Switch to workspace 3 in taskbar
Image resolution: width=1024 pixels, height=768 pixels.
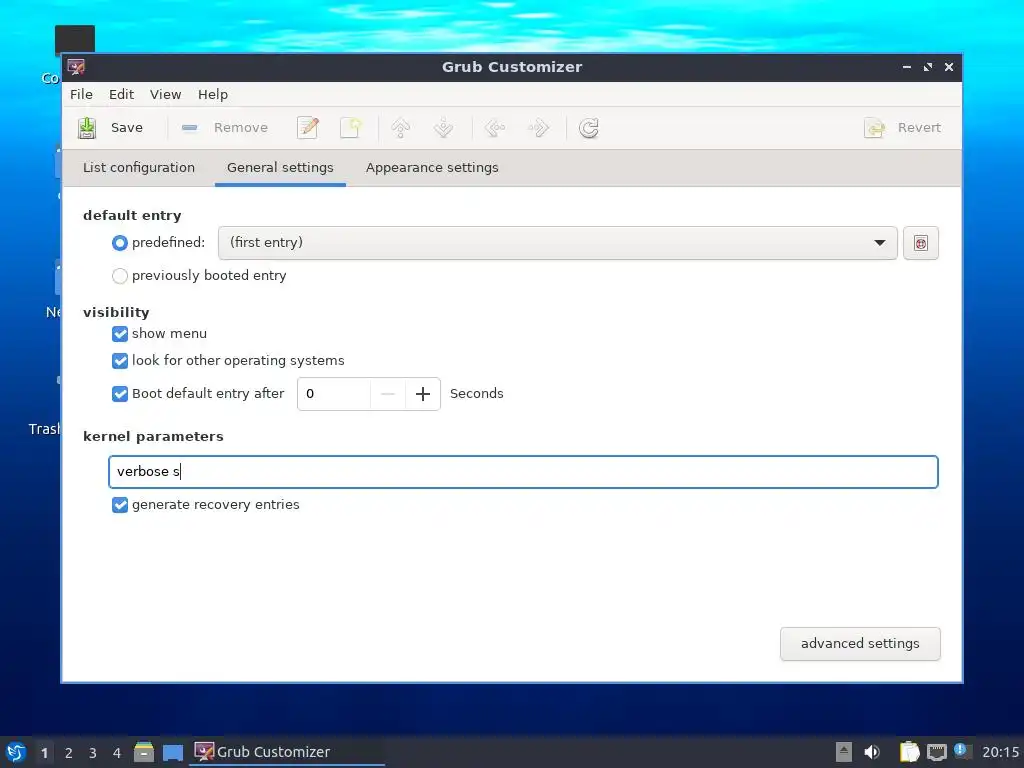tap(93, 753)
